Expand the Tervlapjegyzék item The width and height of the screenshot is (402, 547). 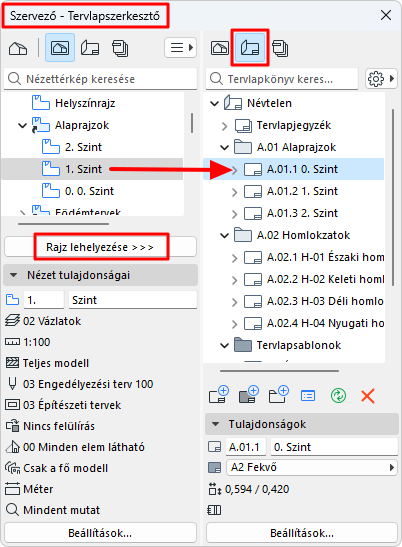(224, 126)
